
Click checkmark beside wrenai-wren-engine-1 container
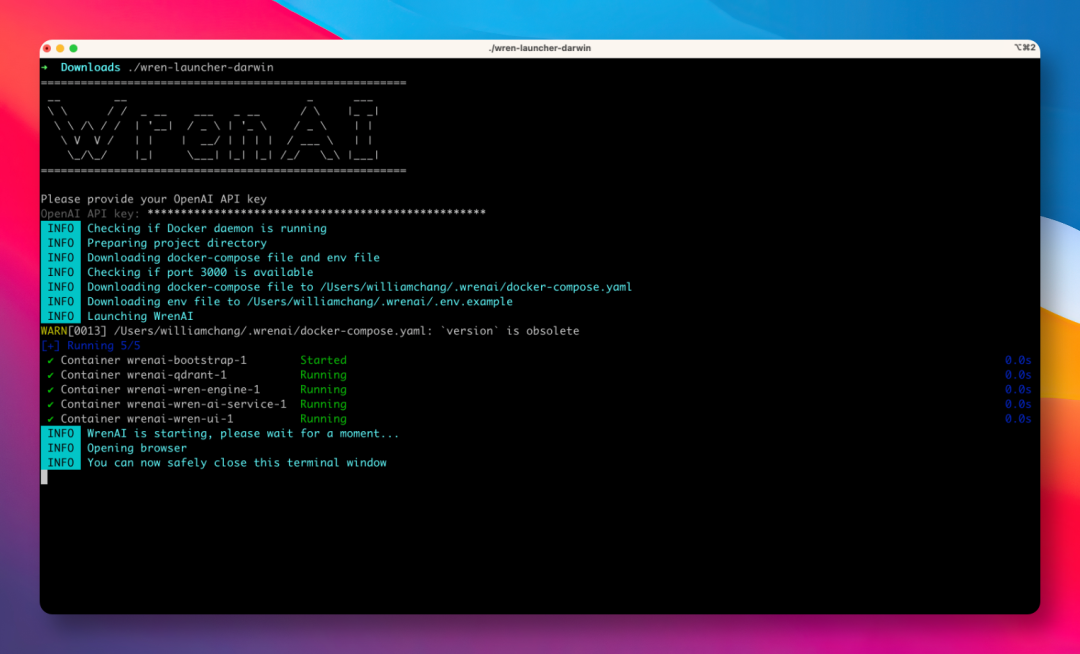(50, 390)
